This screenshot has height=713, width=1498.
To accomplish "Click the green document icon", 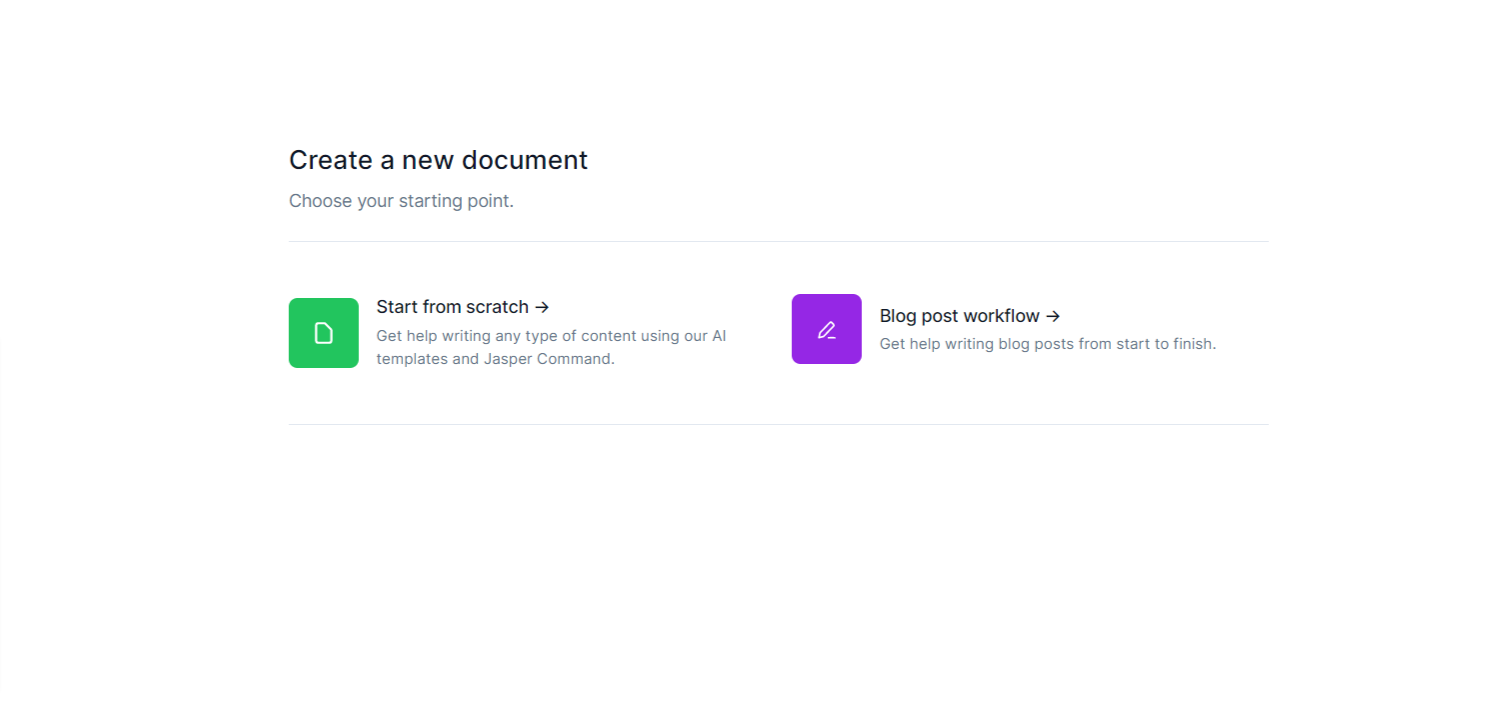I will 323,333.
